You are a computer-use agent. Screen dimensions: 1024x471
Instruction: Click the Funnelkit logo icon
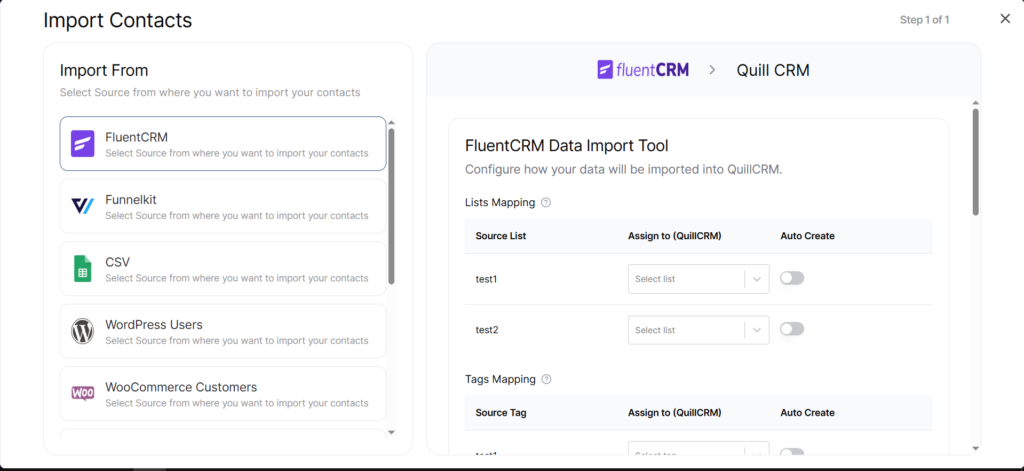pos(83,206)
